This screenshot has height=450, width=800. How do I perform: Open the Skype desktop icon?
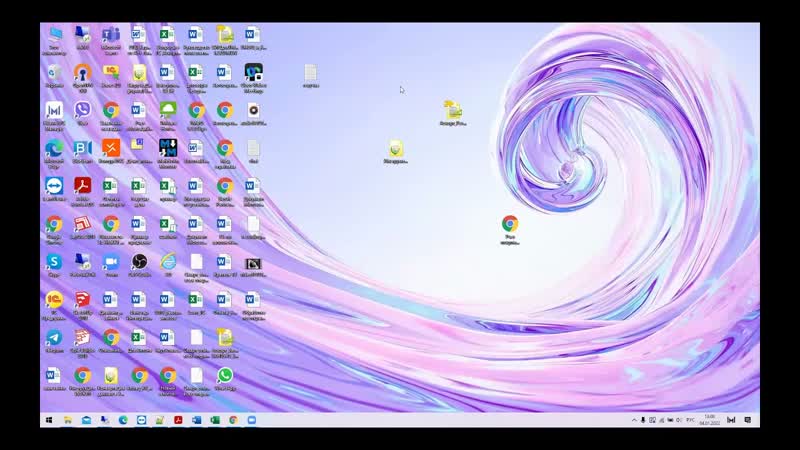click(54, 262)
